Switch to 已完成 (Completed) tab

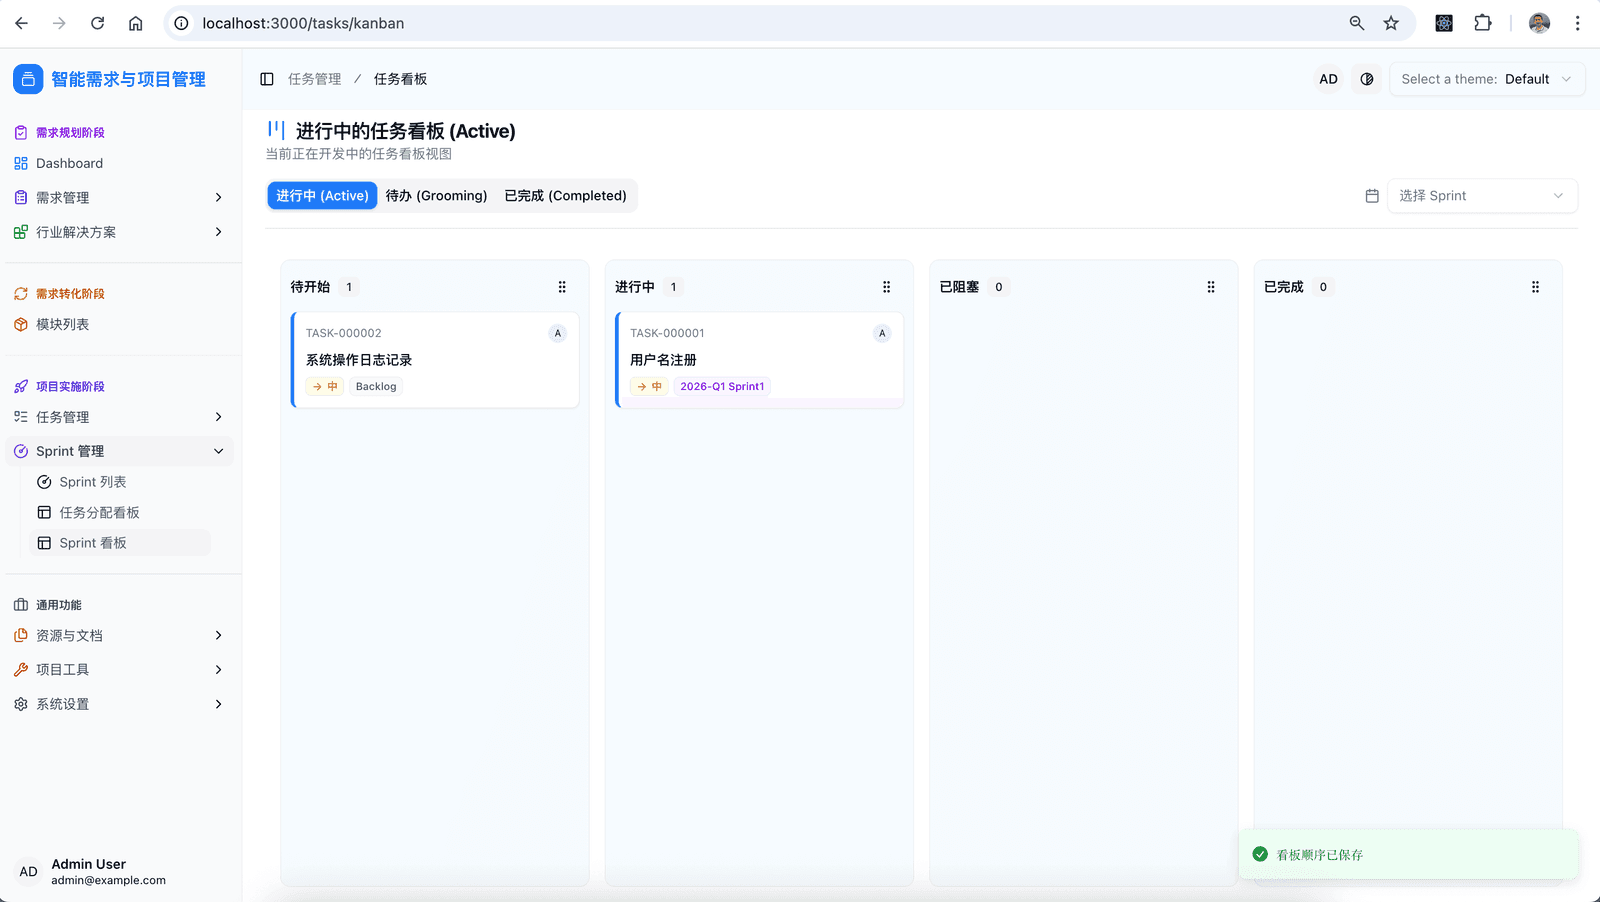pos(565,196)
